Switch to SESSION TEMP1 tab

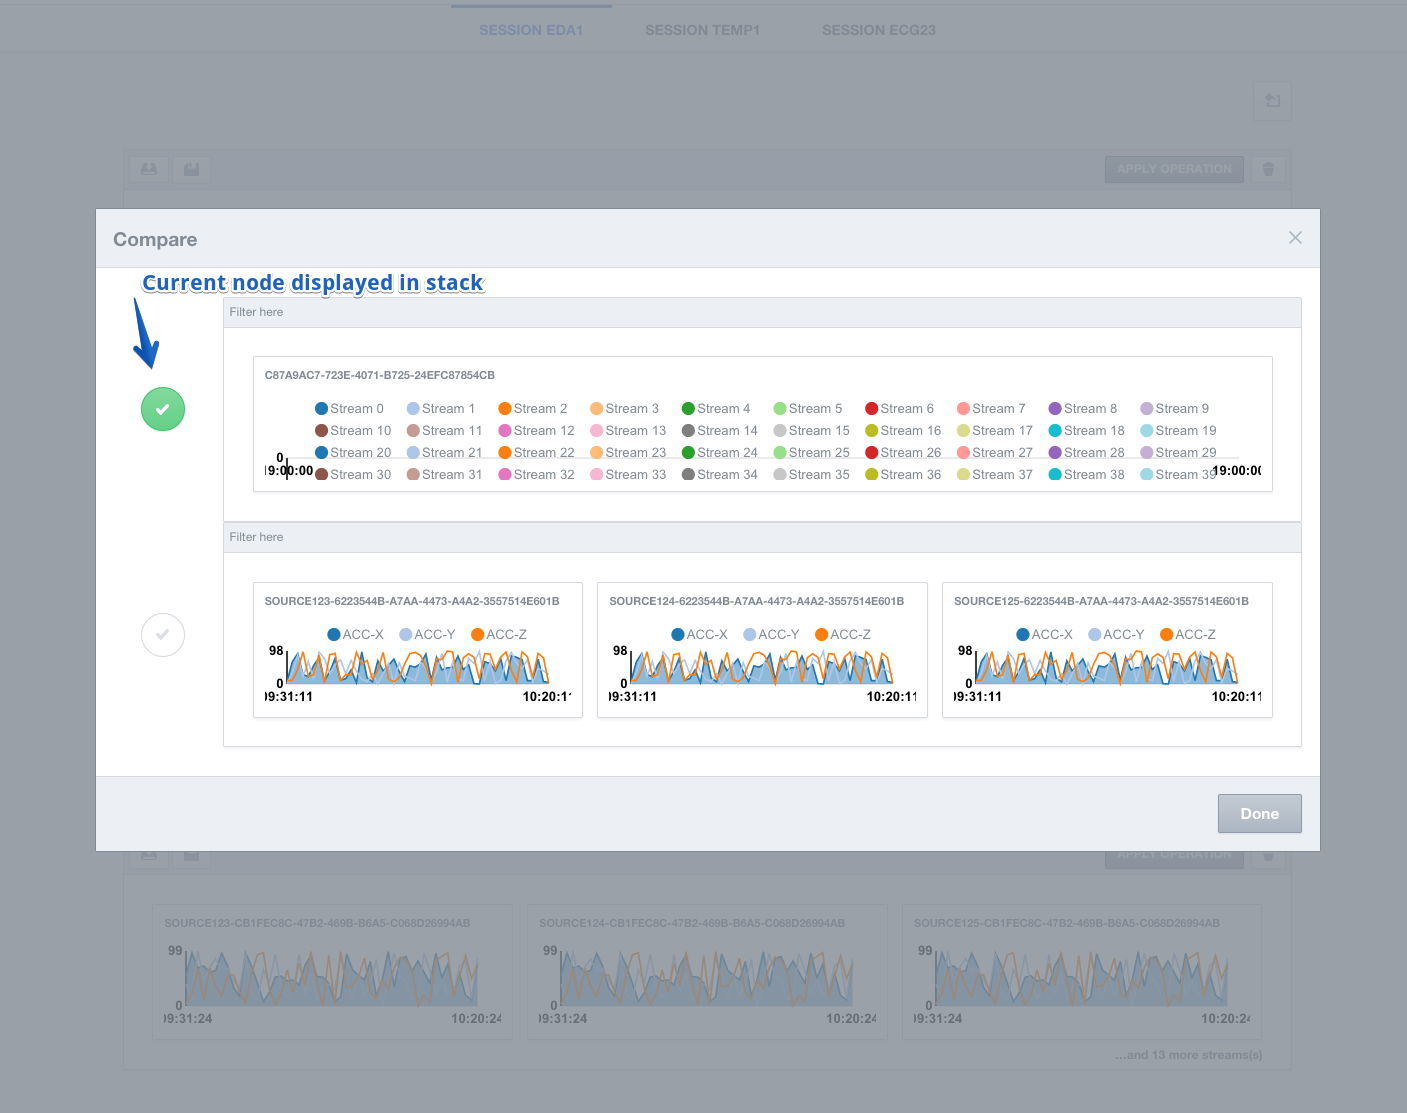[702, 30]
